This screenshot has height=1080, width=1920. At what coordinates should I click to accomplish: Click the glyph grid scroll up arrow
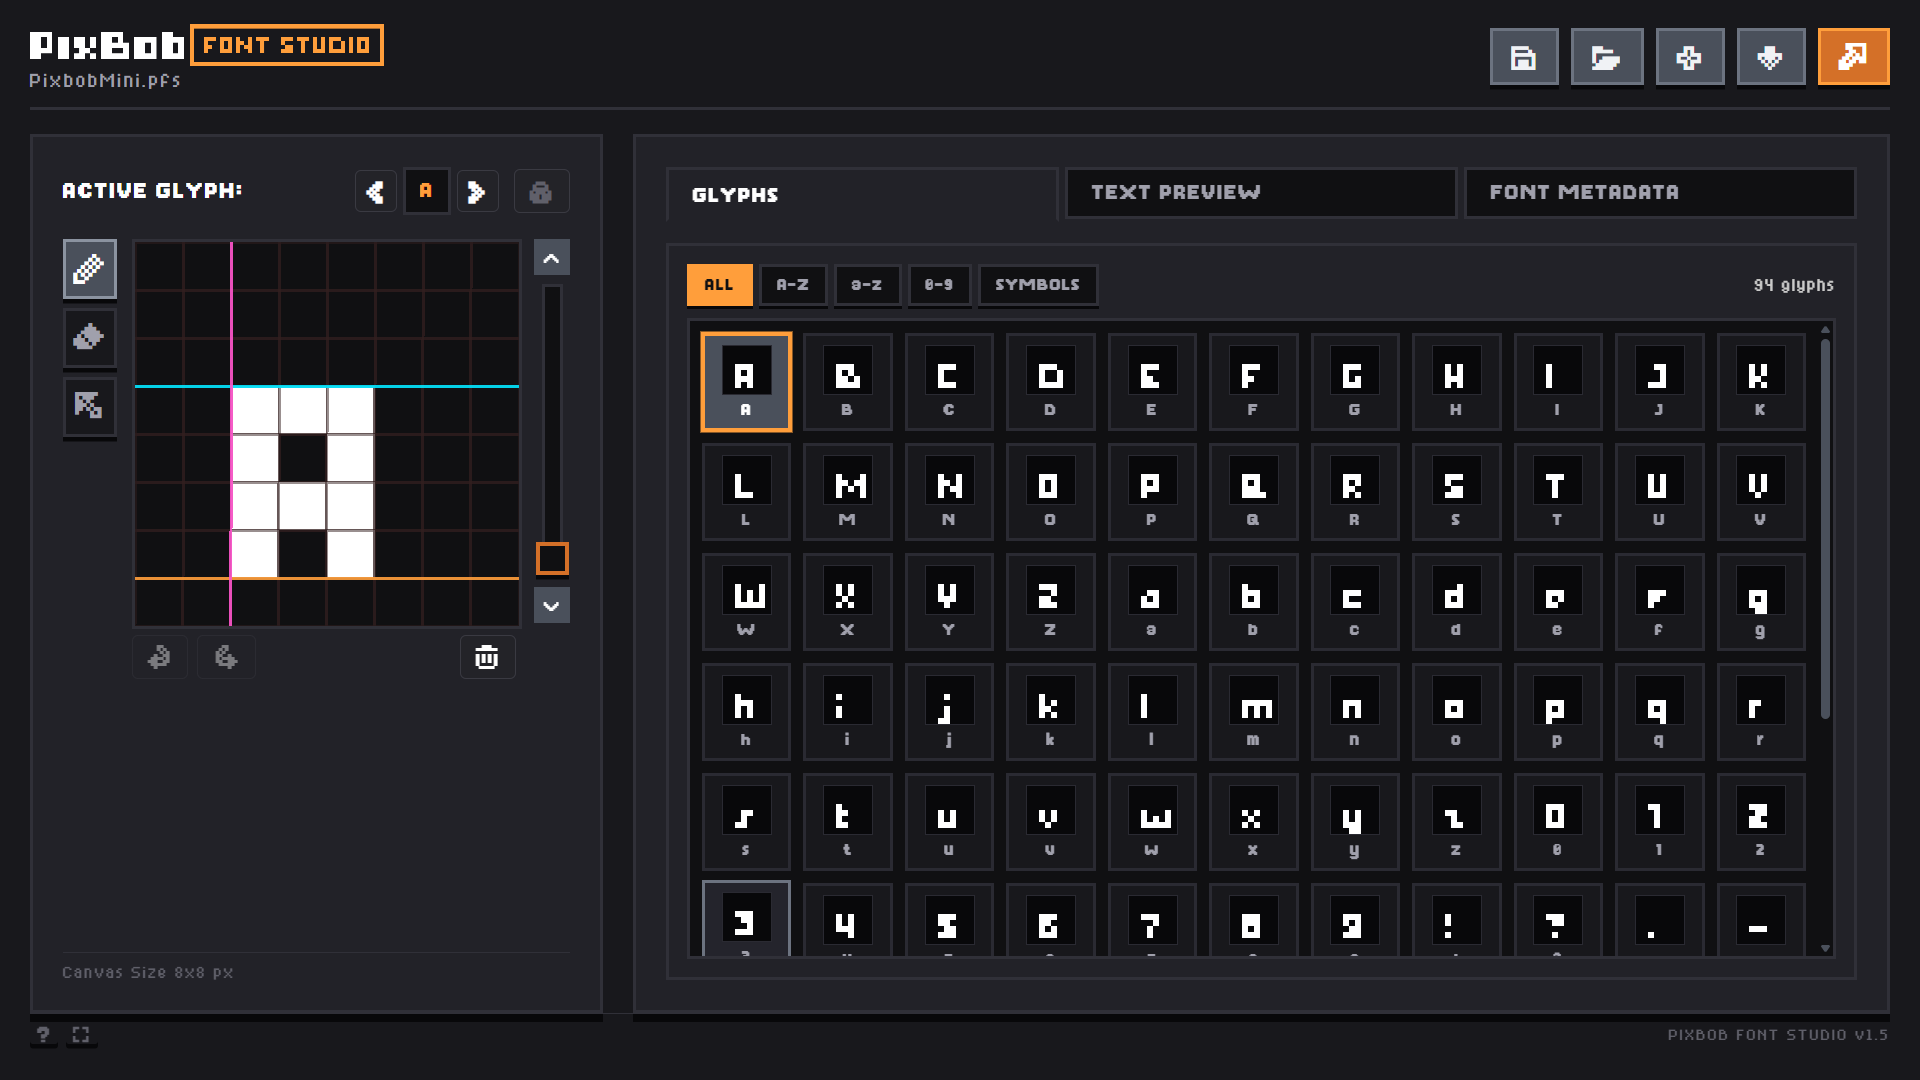pyautogui.click(x=1825, y=329)
